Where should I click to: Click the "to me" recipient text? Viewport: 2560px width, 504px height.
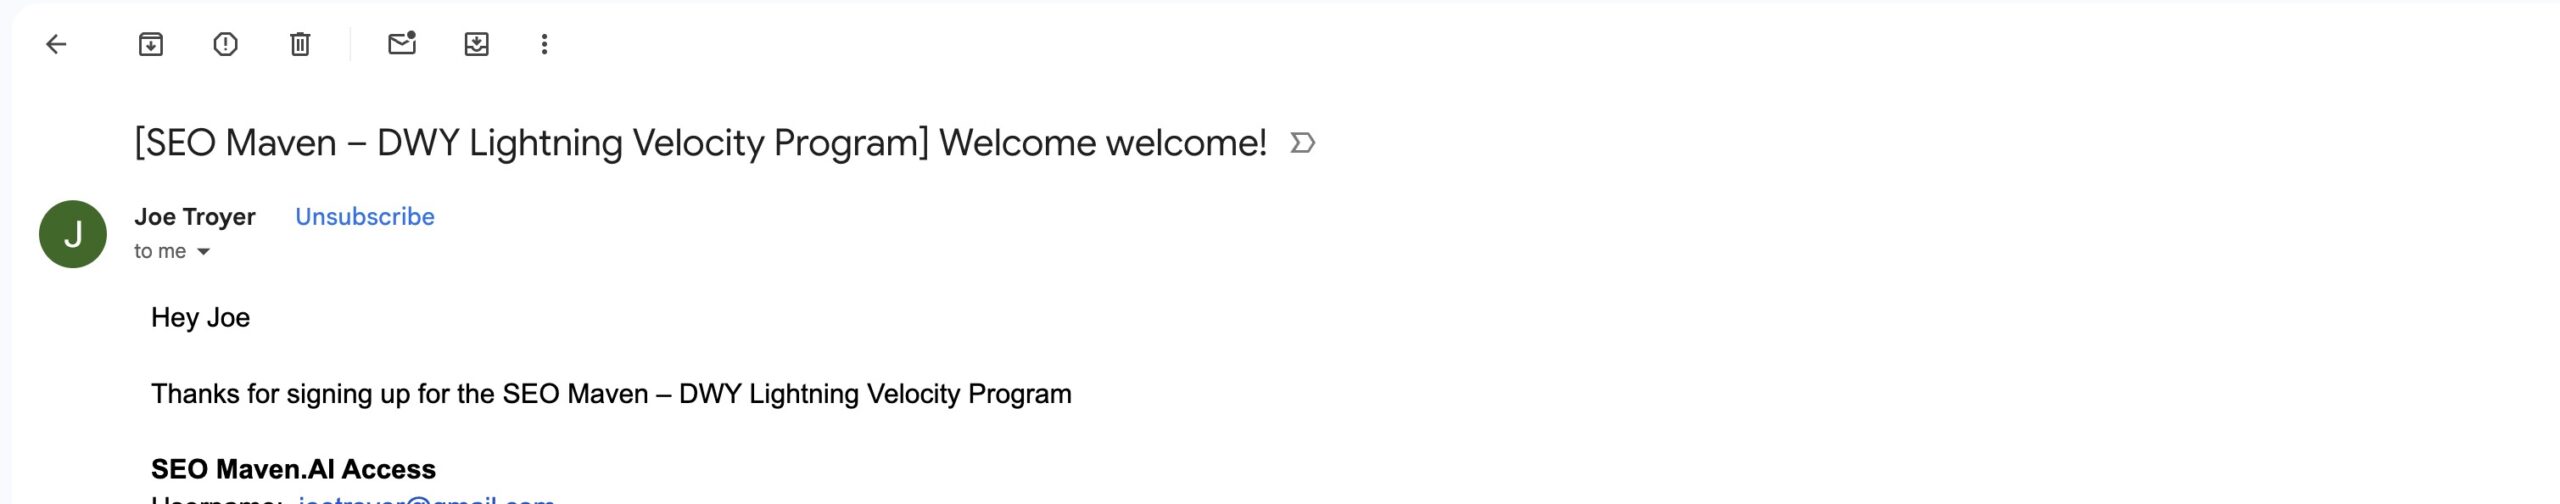[160, 251]
